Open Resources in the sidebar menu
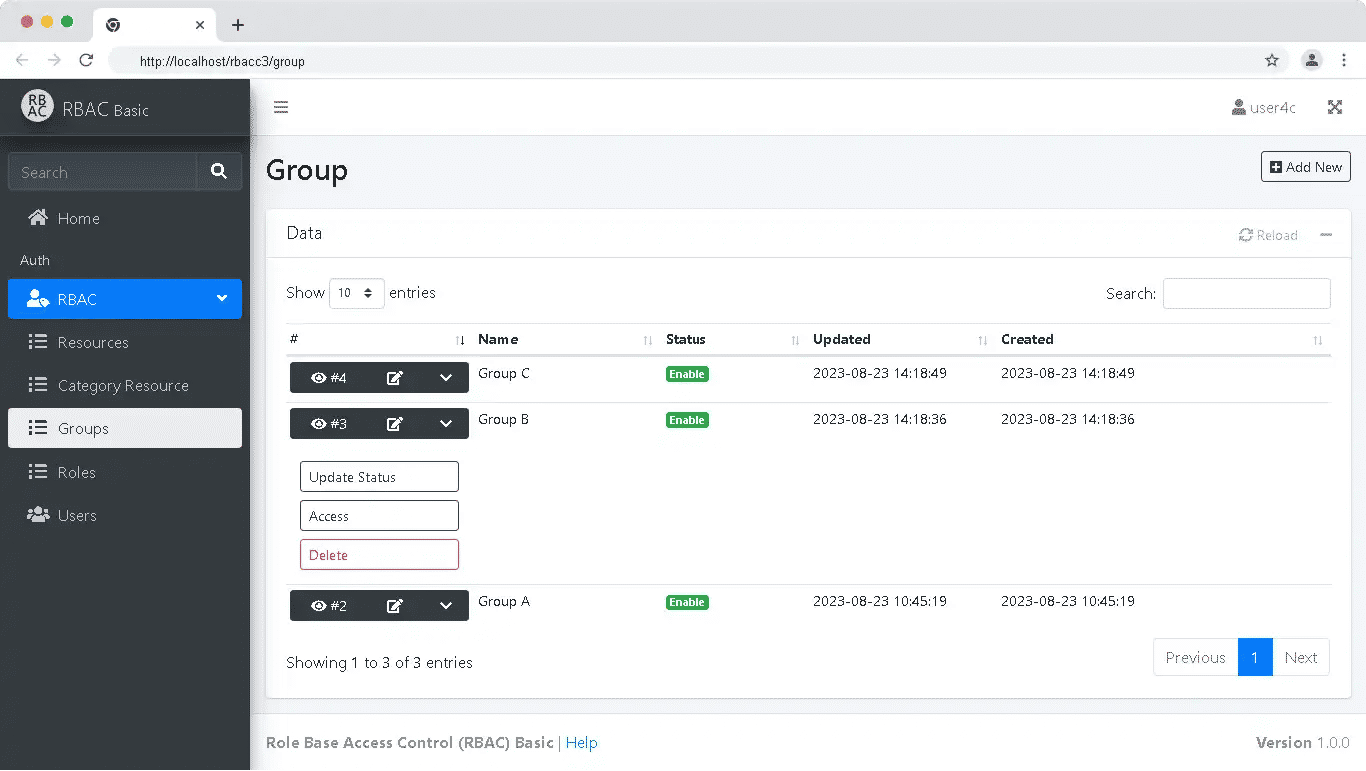The height and width of the screenshot is (771, 1366). pos(93,342)
